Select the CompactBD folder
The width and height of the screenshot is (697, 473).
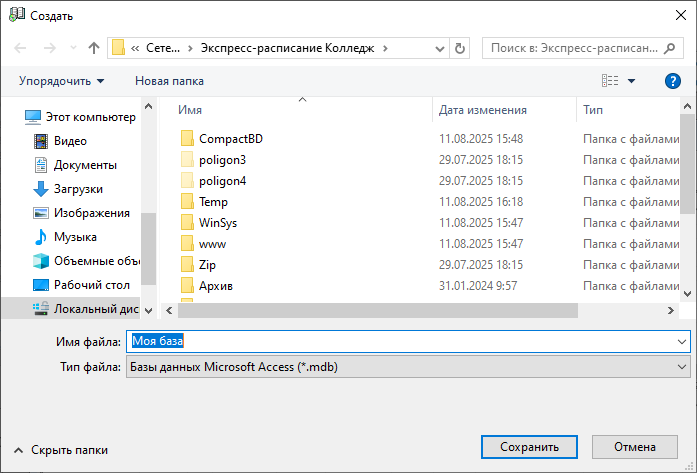pyautogui.click(x=230, y=138)
